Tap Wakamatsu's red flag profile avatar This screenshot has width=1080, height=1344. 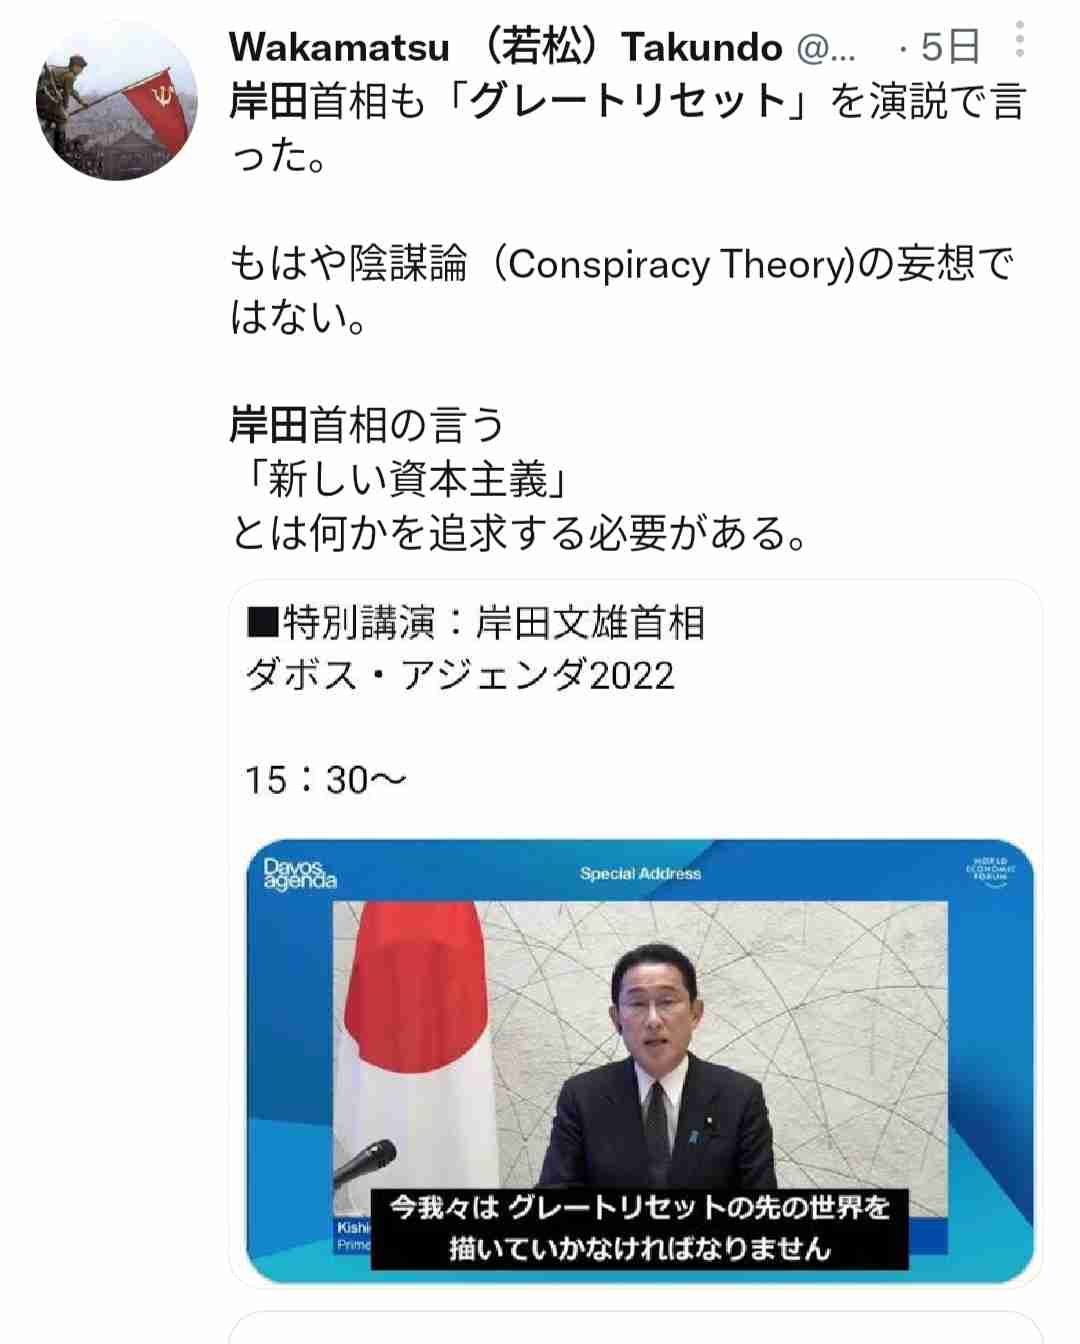[x=117, y=100]
